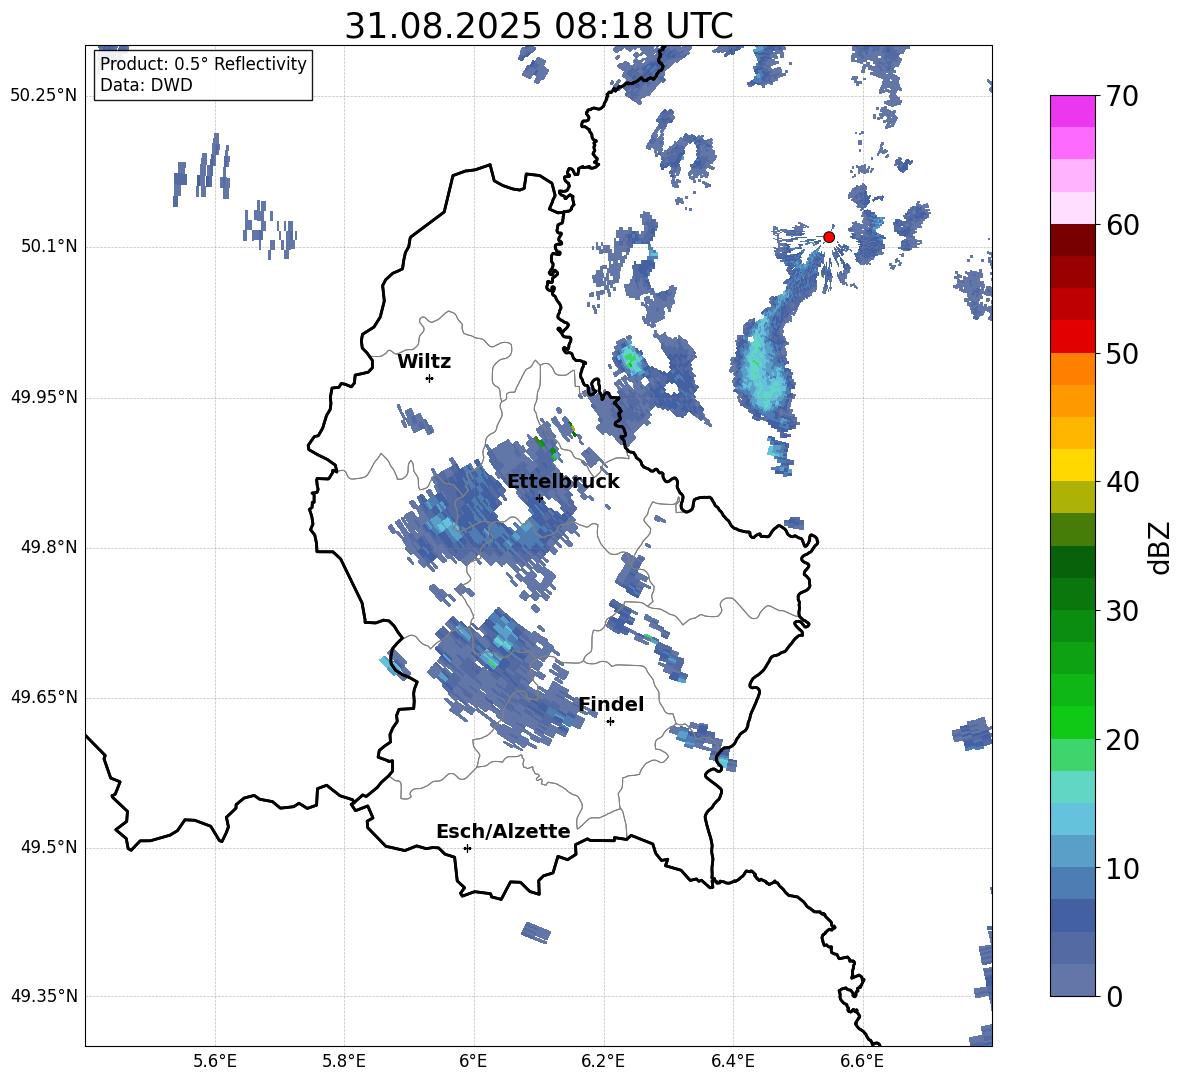Click the Wiltz station cross marker
The height and width of the screenshot is (1081, 1184).
click(x=430, y=378)
